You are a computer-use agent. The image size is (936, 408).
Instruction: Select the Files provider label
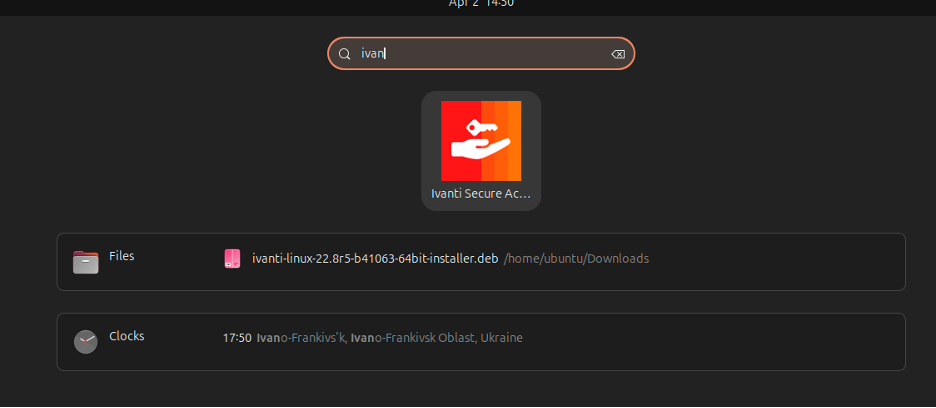(122, 256)
